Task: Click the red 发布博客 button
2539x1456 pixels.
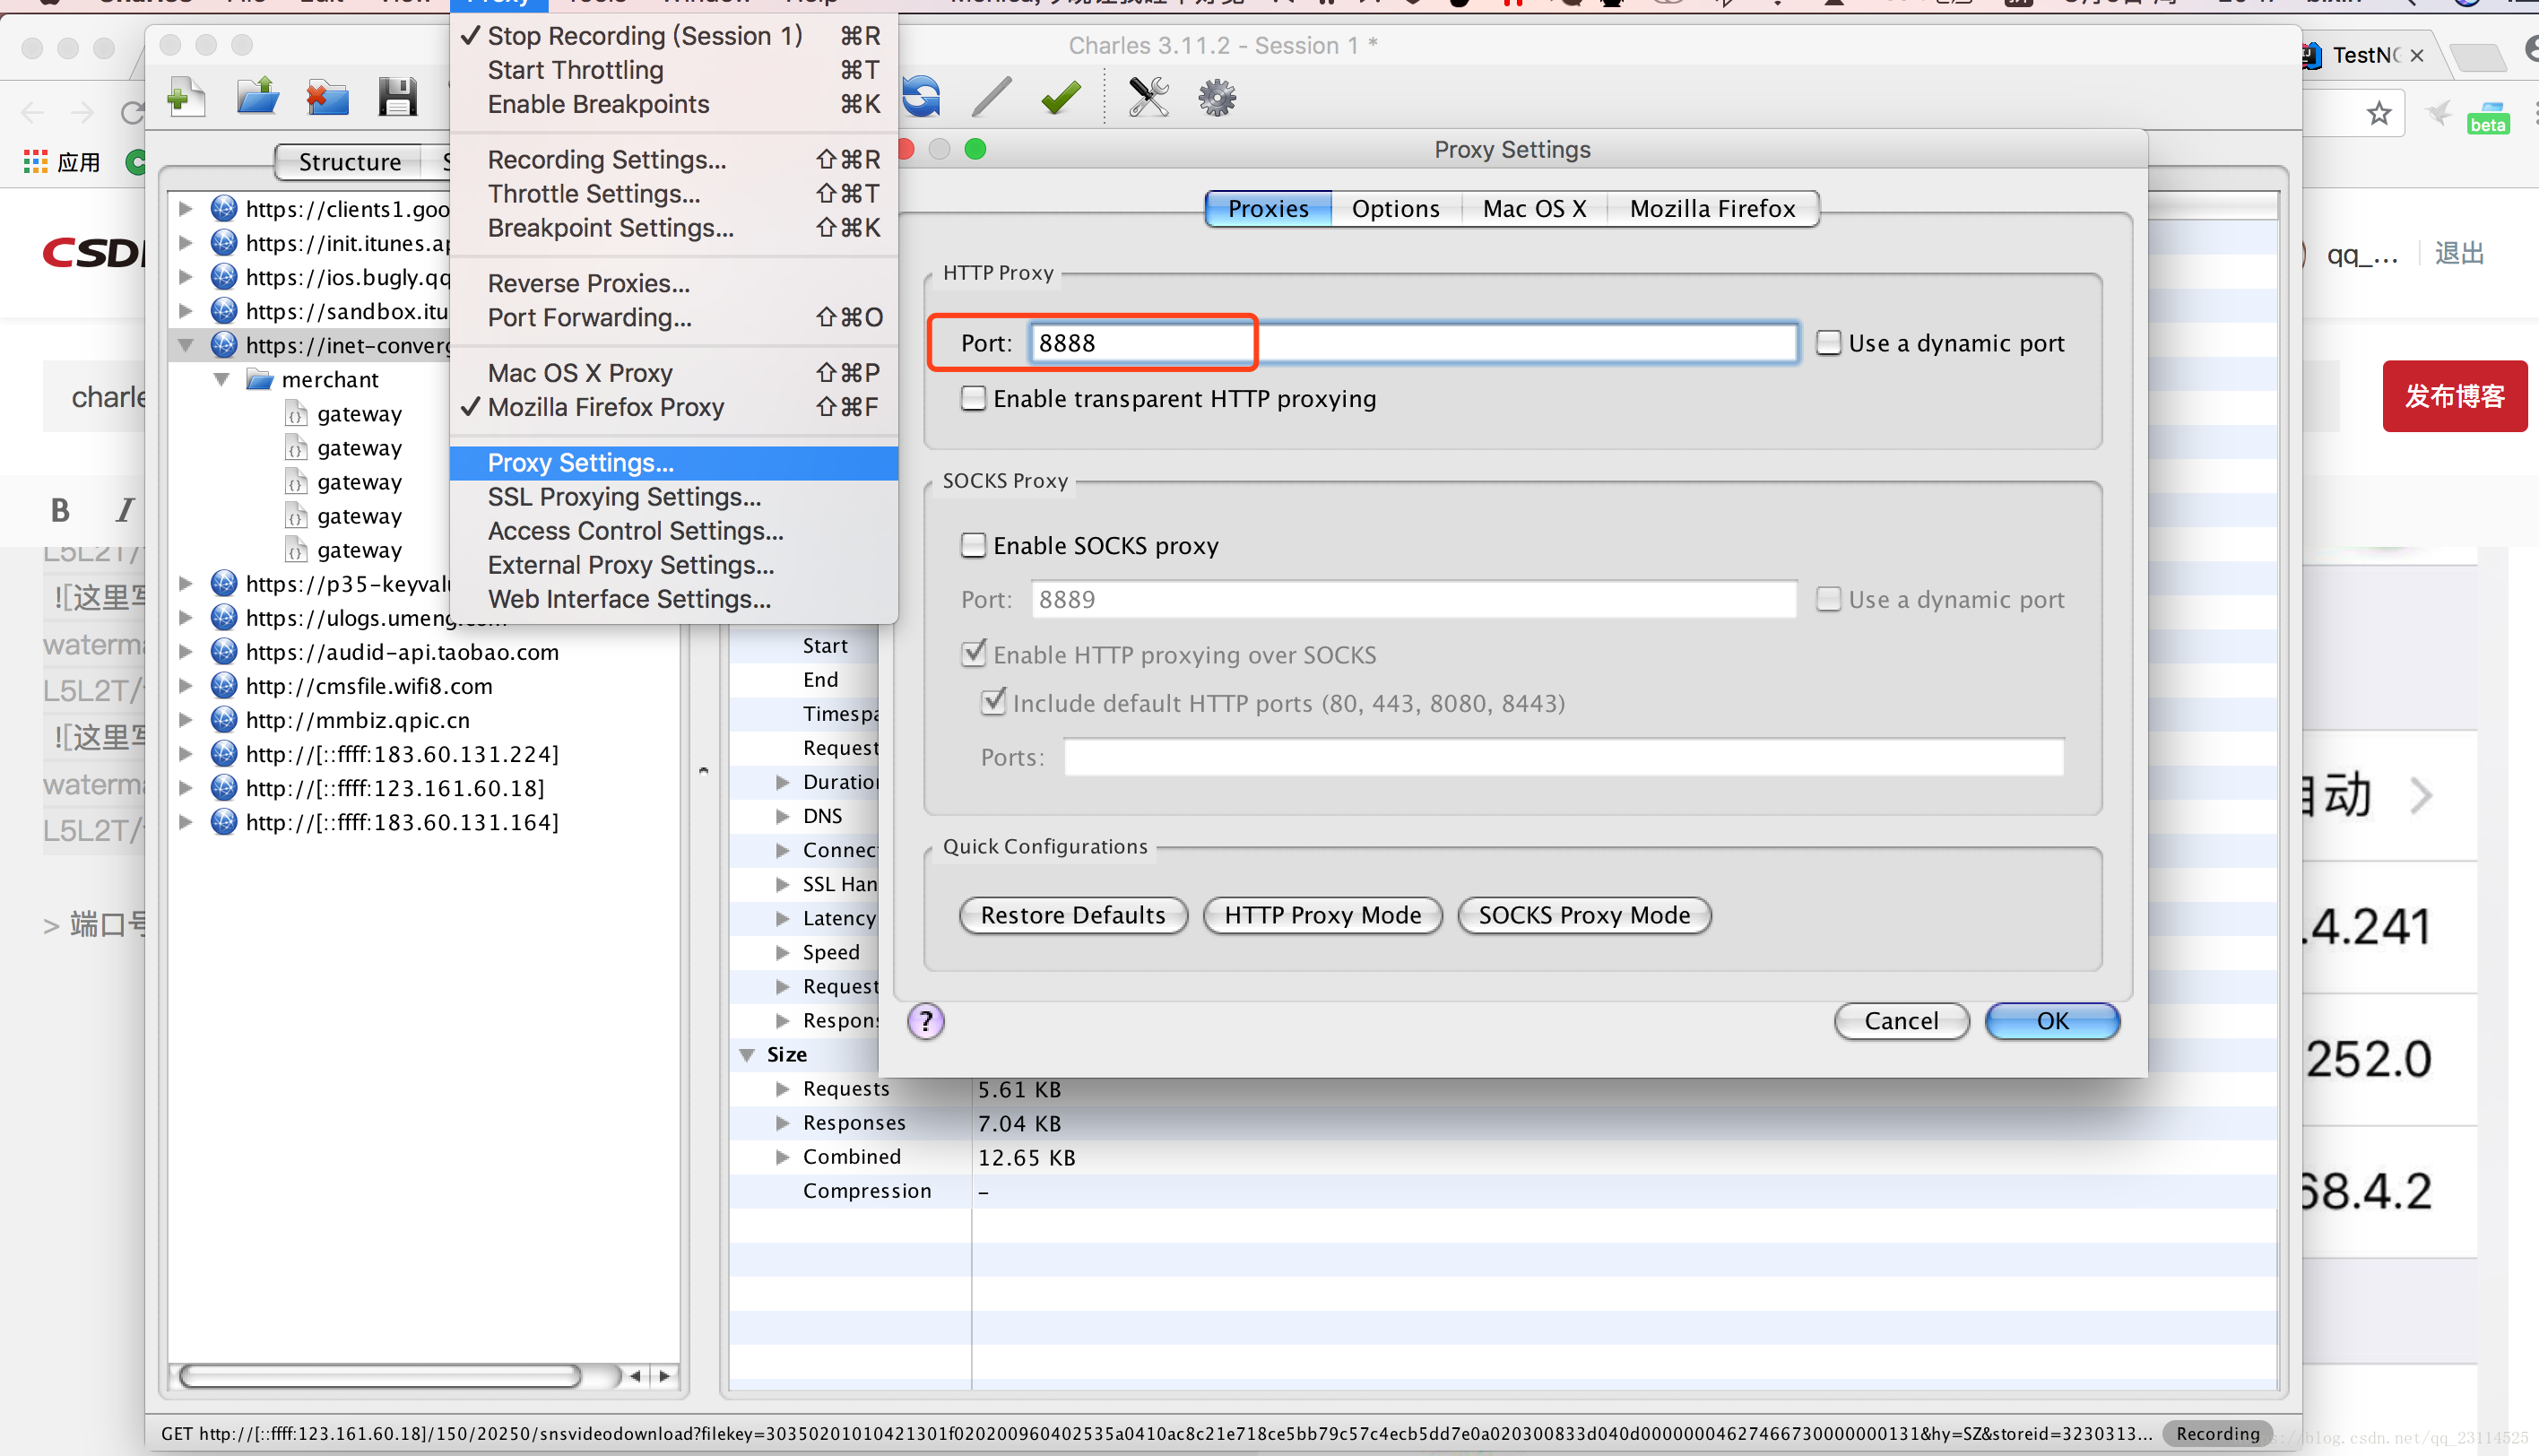Action: point(2454,396)
